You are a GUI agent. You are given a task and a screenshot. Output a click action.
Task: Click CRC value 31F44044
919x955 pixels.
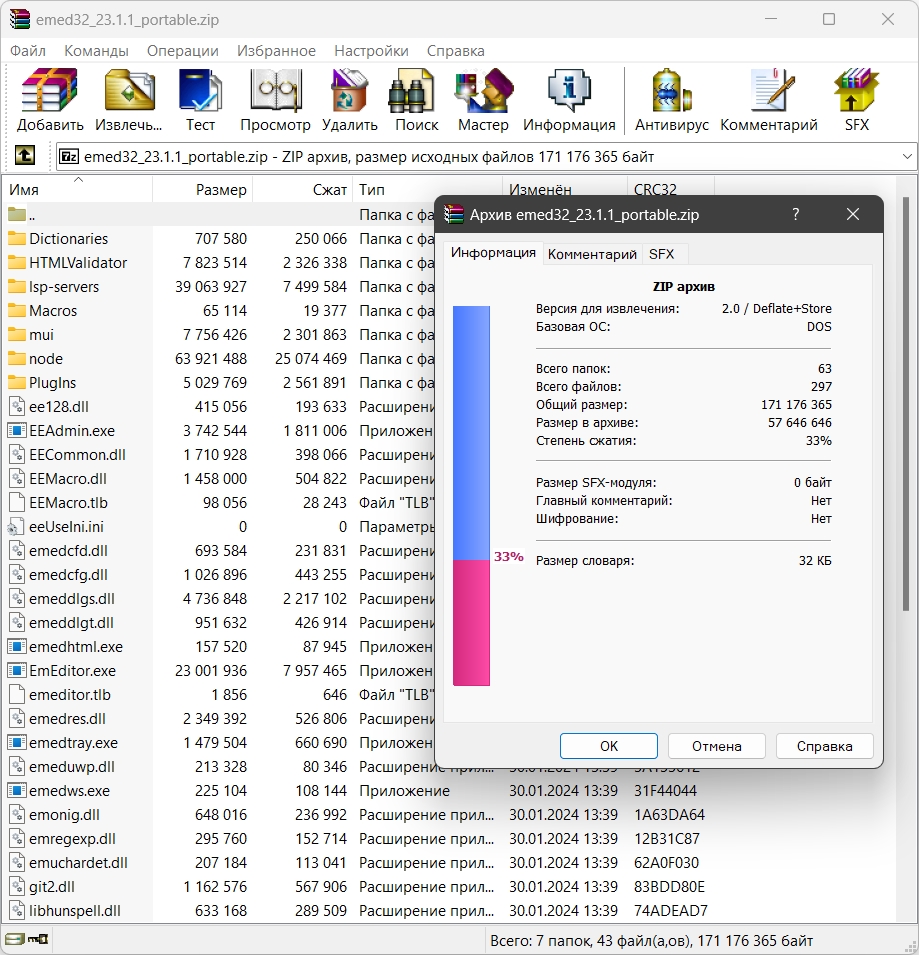pyautogui.click(x=665, y=791)
